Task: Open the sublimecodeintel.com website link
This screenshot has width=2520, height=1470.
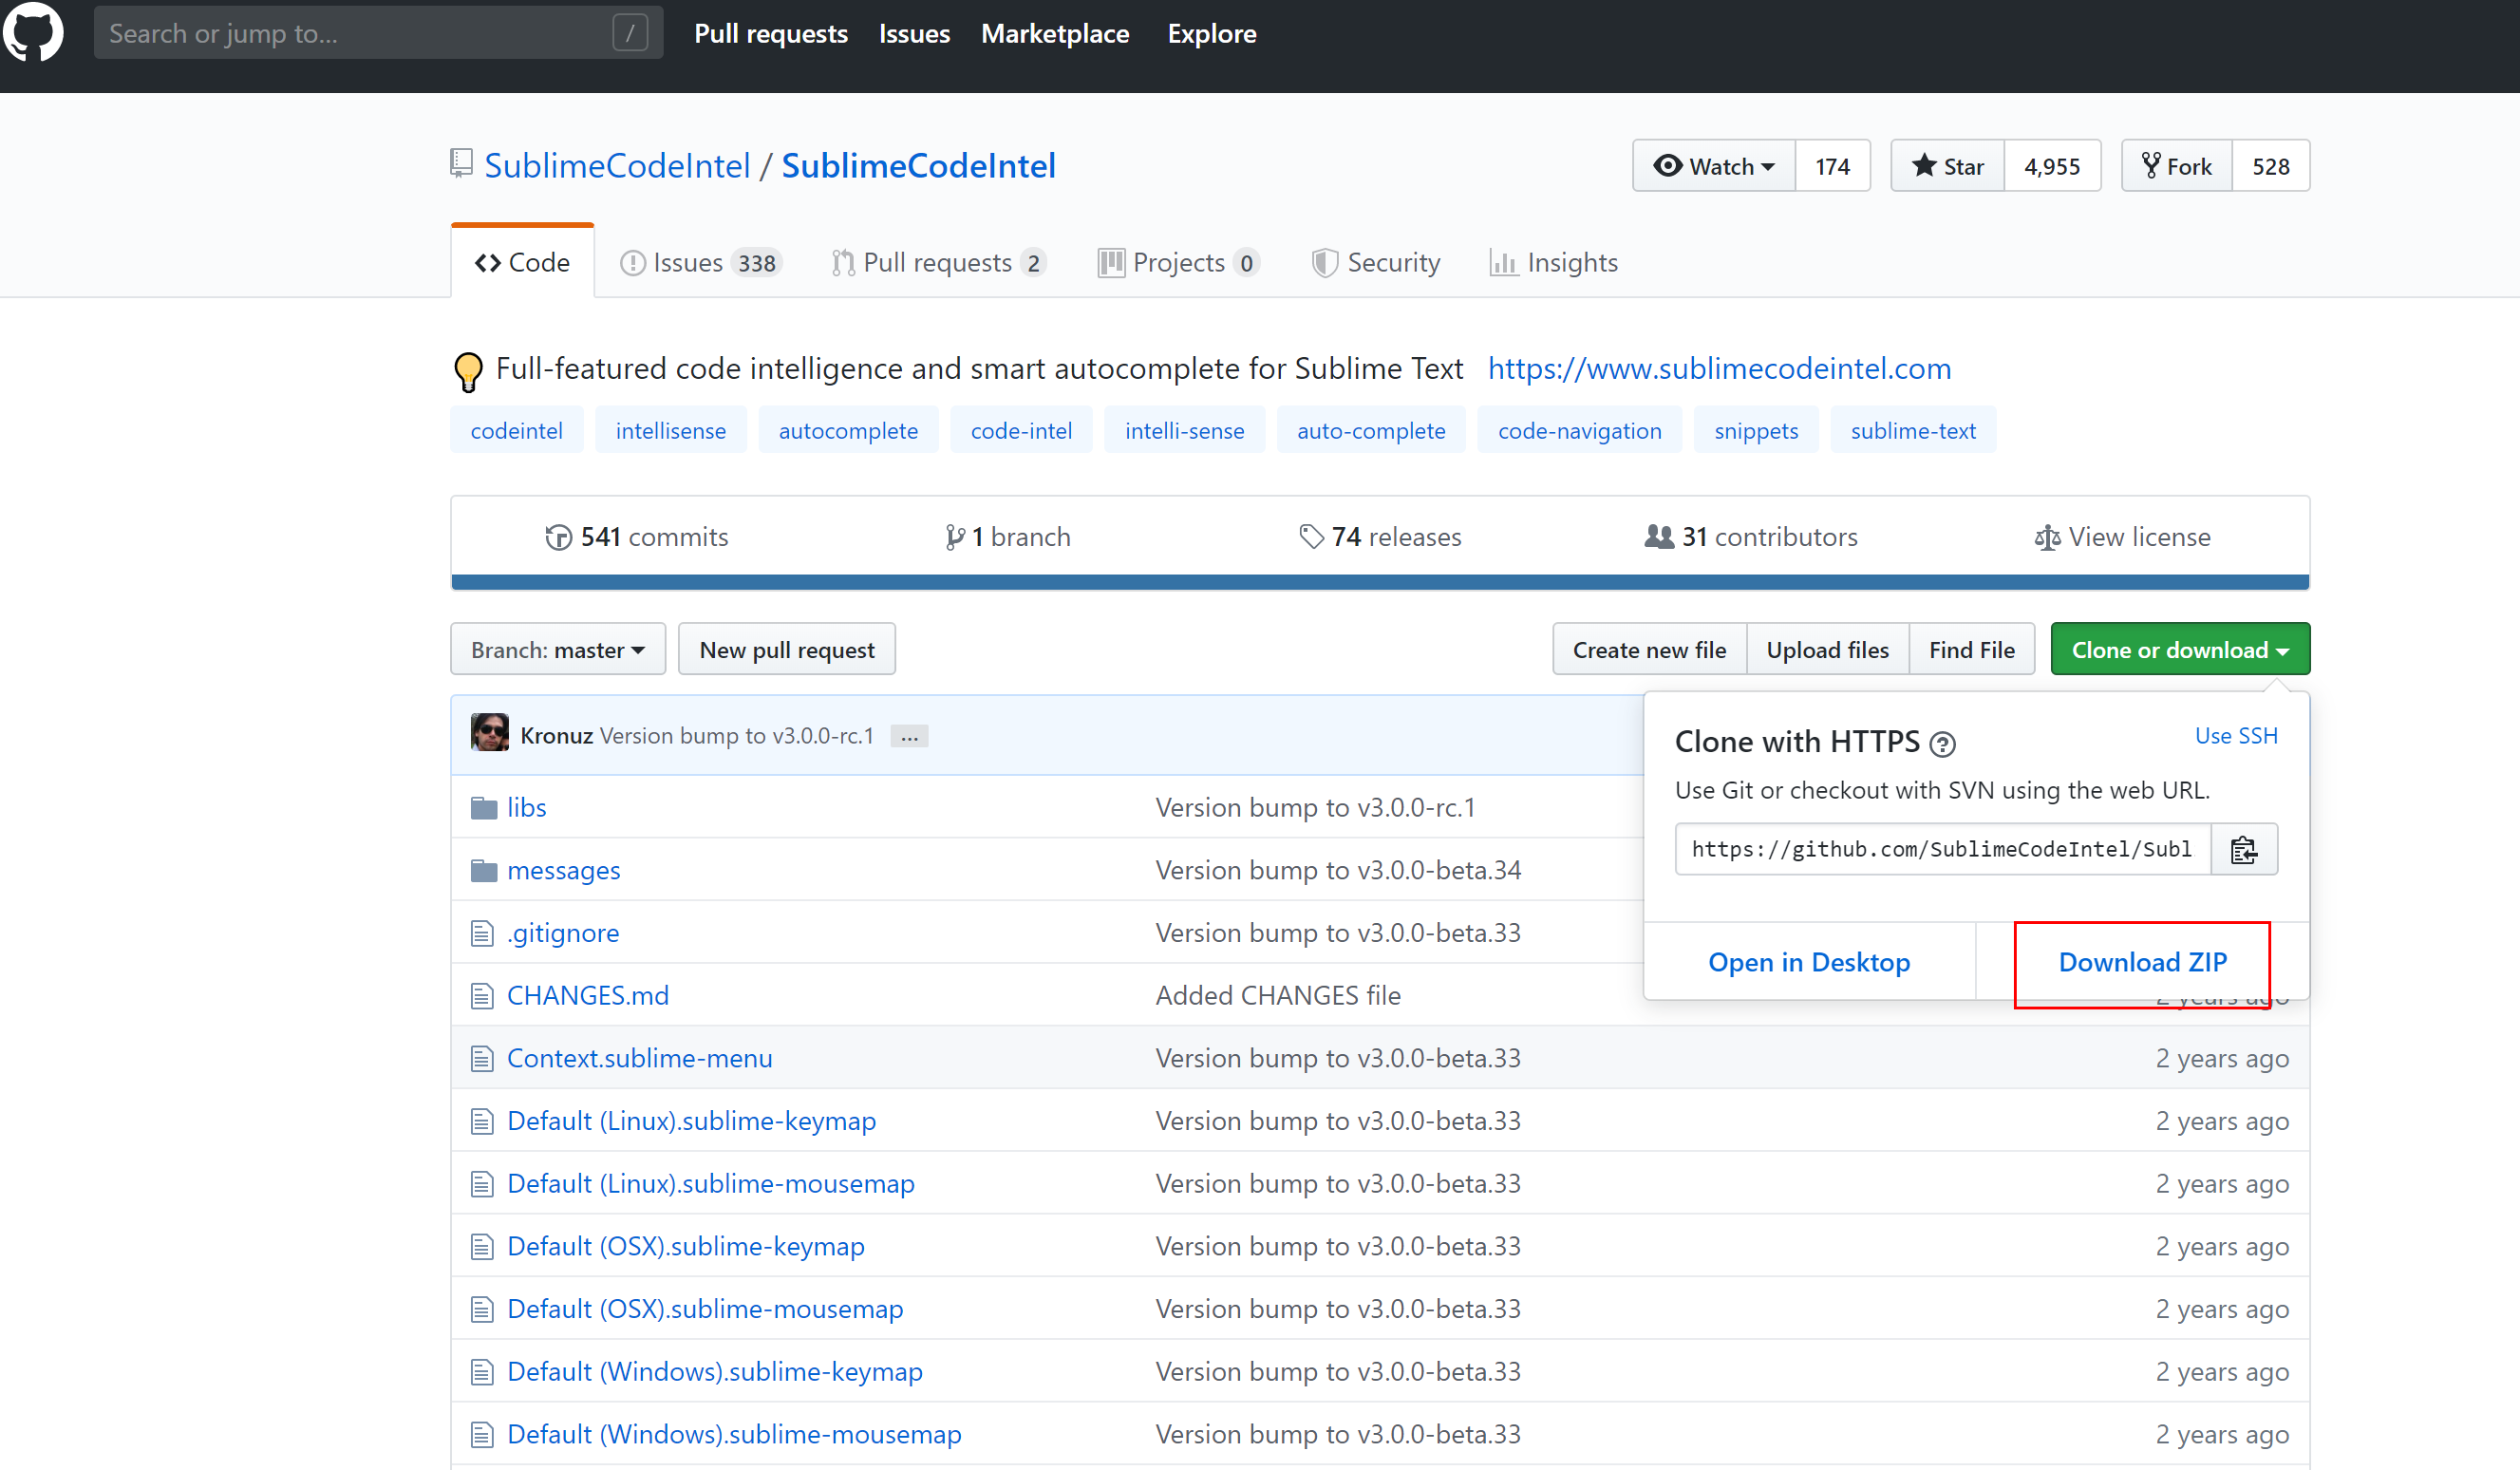Action: click(x=1718, y=369)
